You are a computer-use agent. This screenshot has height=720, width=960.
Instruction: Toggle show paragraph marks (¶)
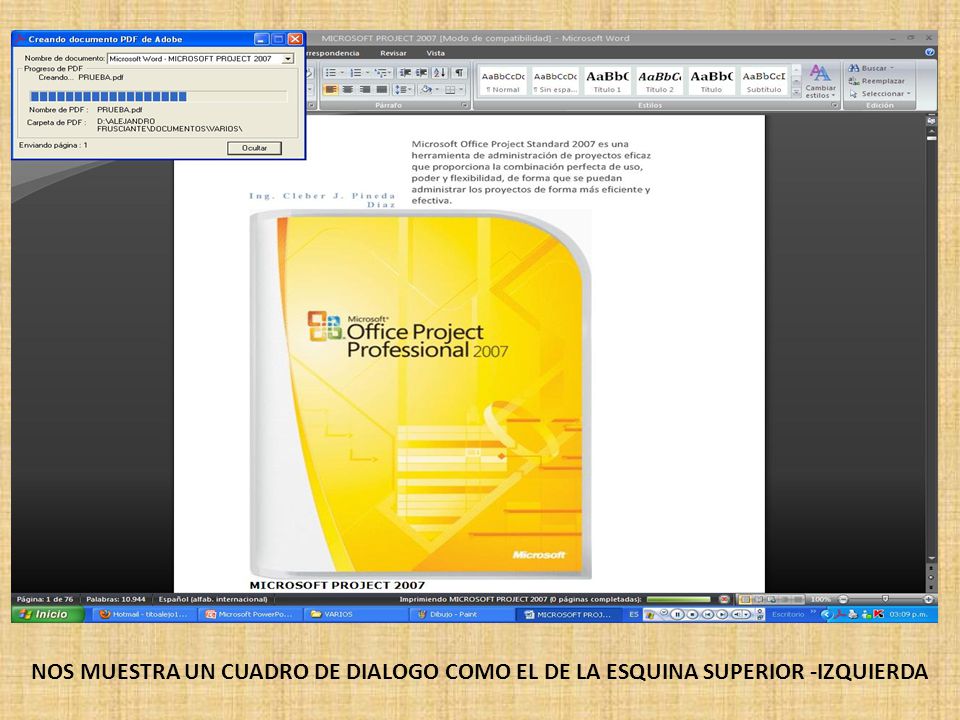459,73
